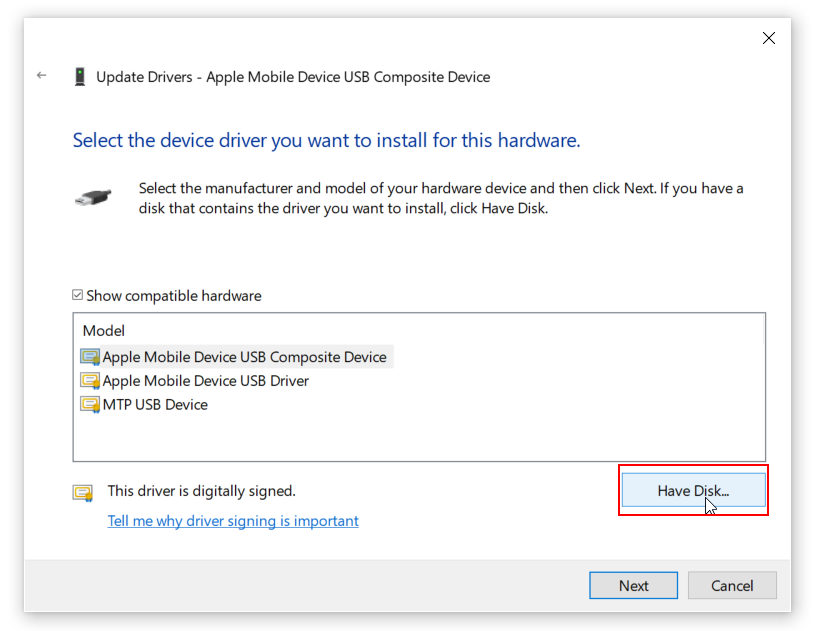Click the Have Disk button
Screen dimensions: 815x631
pos(693,490)
